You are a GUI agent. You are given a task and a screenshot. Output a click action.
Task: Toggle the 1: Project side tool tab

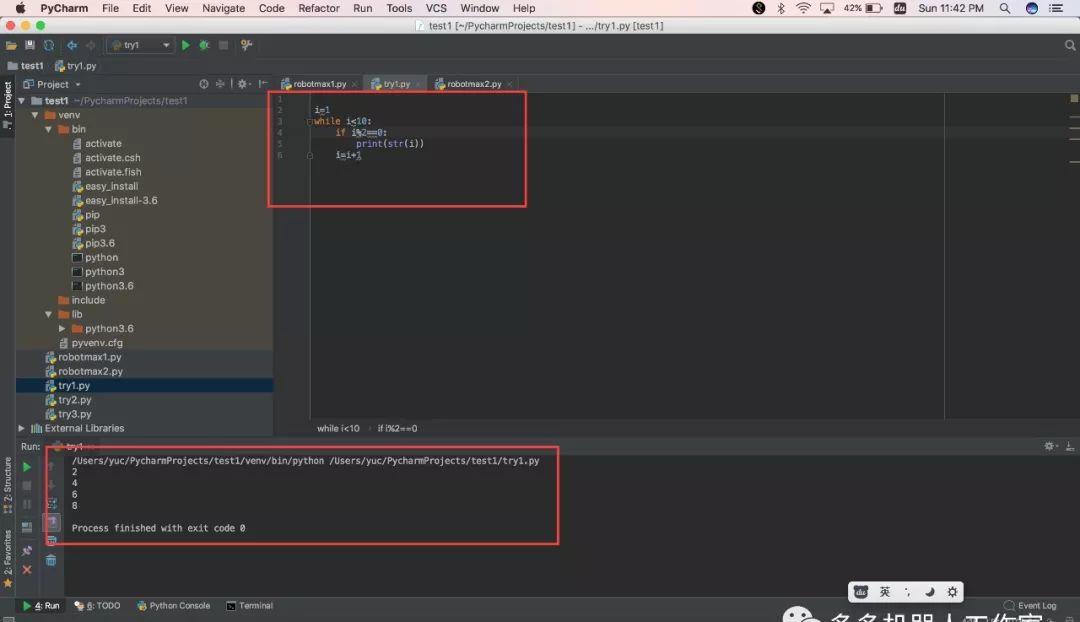pos(8,105)
